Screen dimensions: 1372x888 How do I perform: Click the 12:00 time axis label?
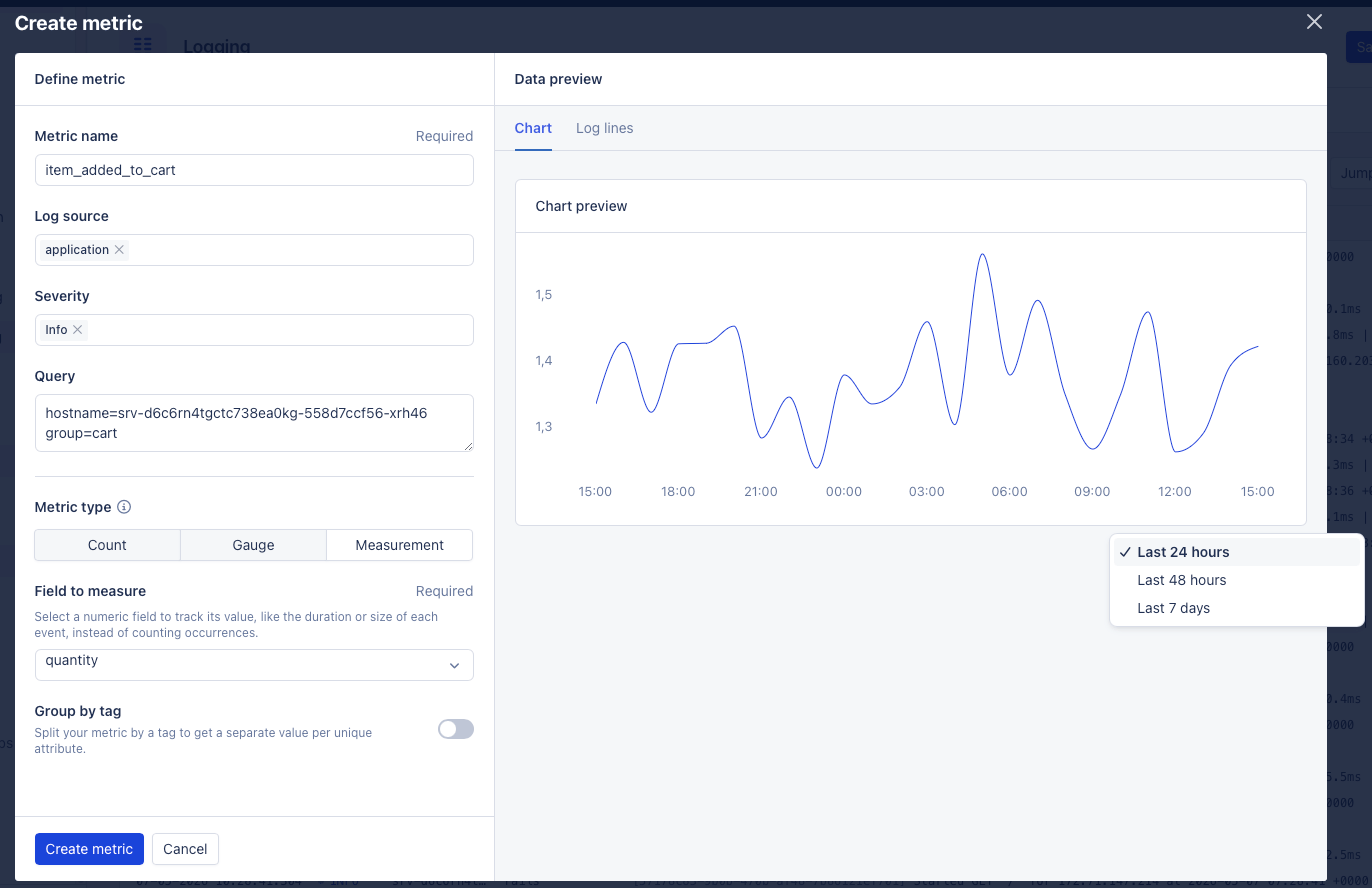pos(1175,491)
